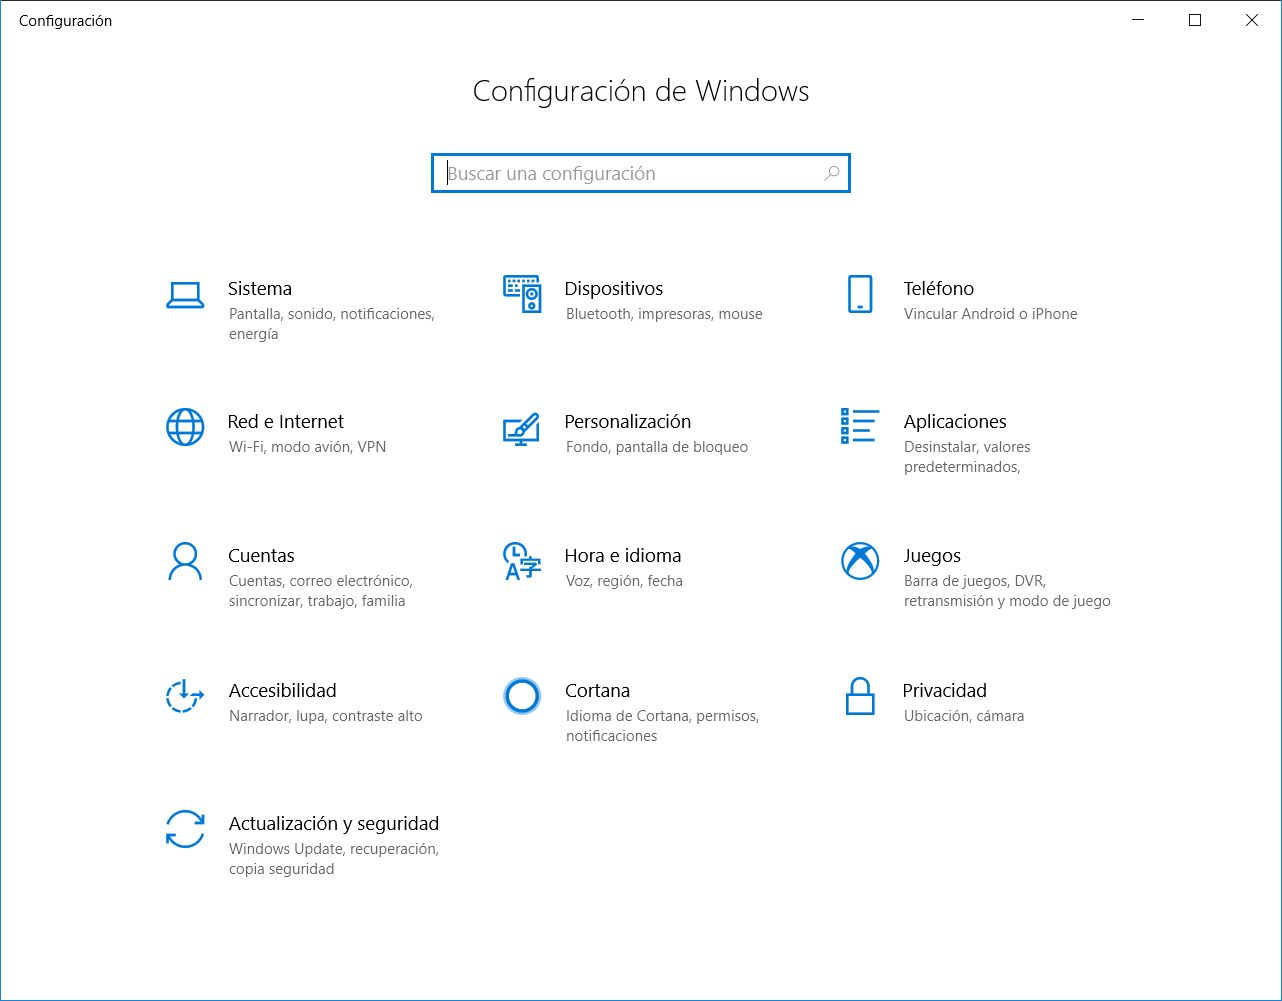The height and width of the screenshot is (1001, 1282).
Task: Click the Cuentas person icon
Action: click(185, 561)
